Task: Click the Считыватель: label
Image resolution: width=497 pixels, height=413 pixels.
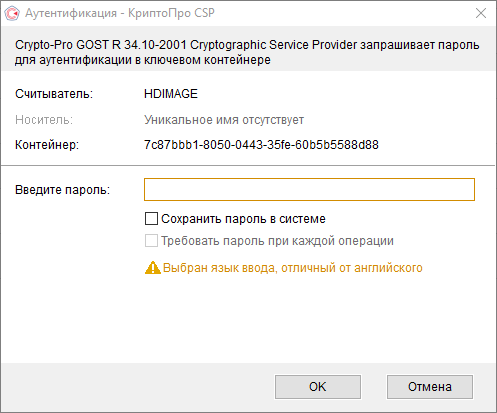Action: [x=54, y=94]
